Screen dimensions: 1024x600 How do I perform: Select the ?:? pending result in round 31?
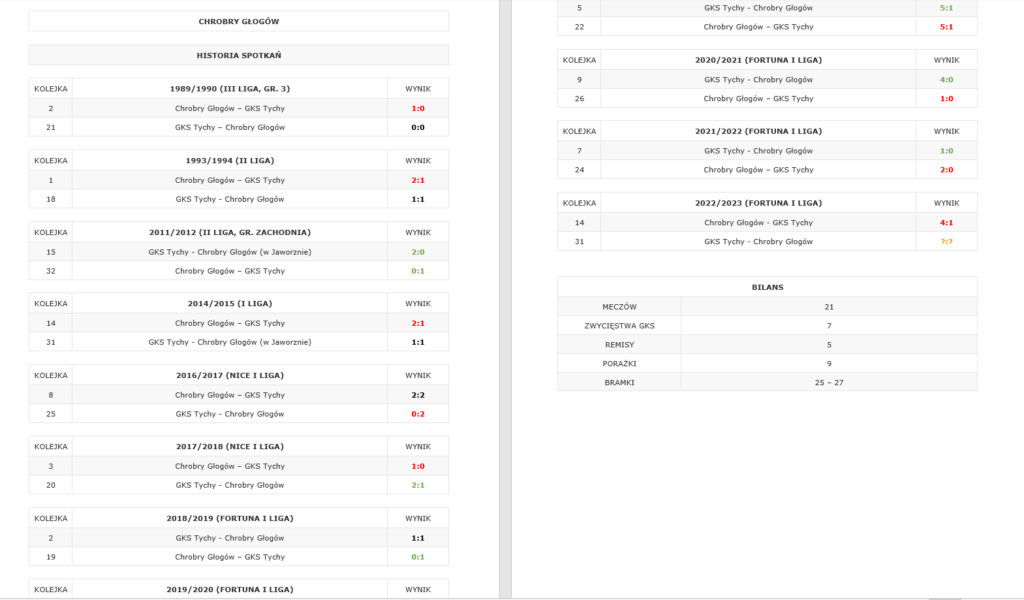coord(946,242)
